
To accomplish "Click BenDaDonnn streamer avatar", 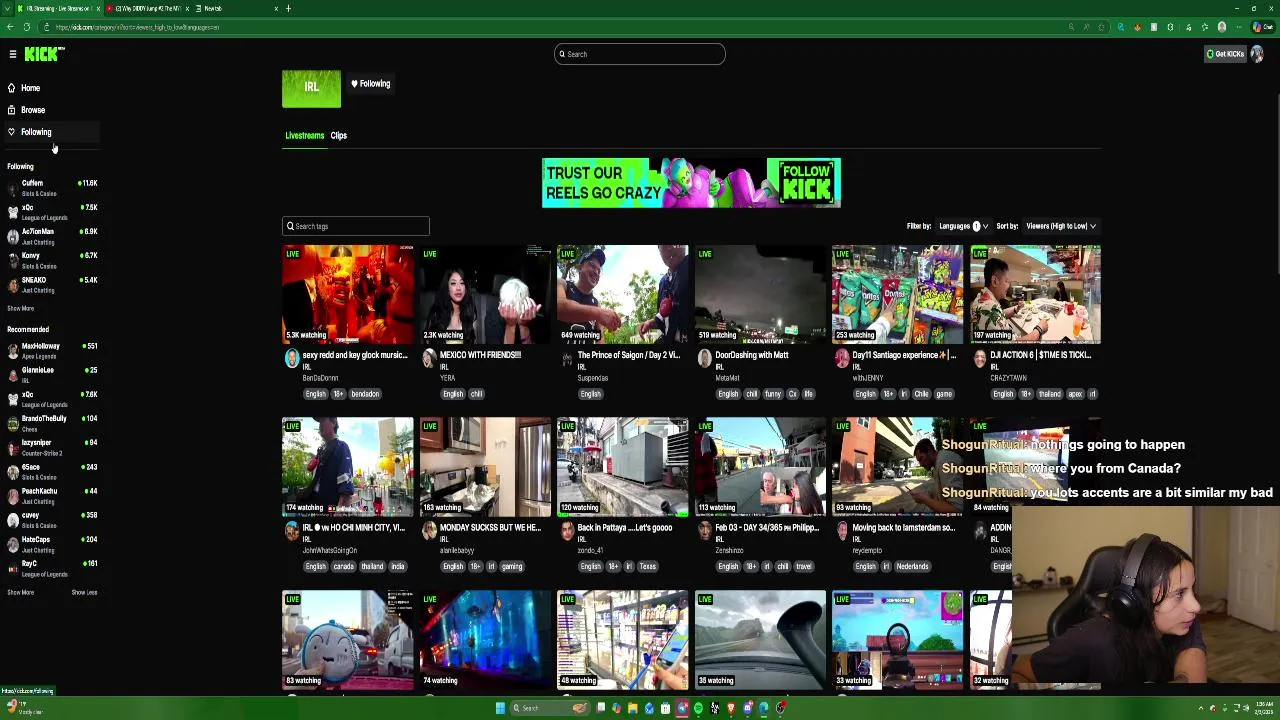I will (291, 359).
